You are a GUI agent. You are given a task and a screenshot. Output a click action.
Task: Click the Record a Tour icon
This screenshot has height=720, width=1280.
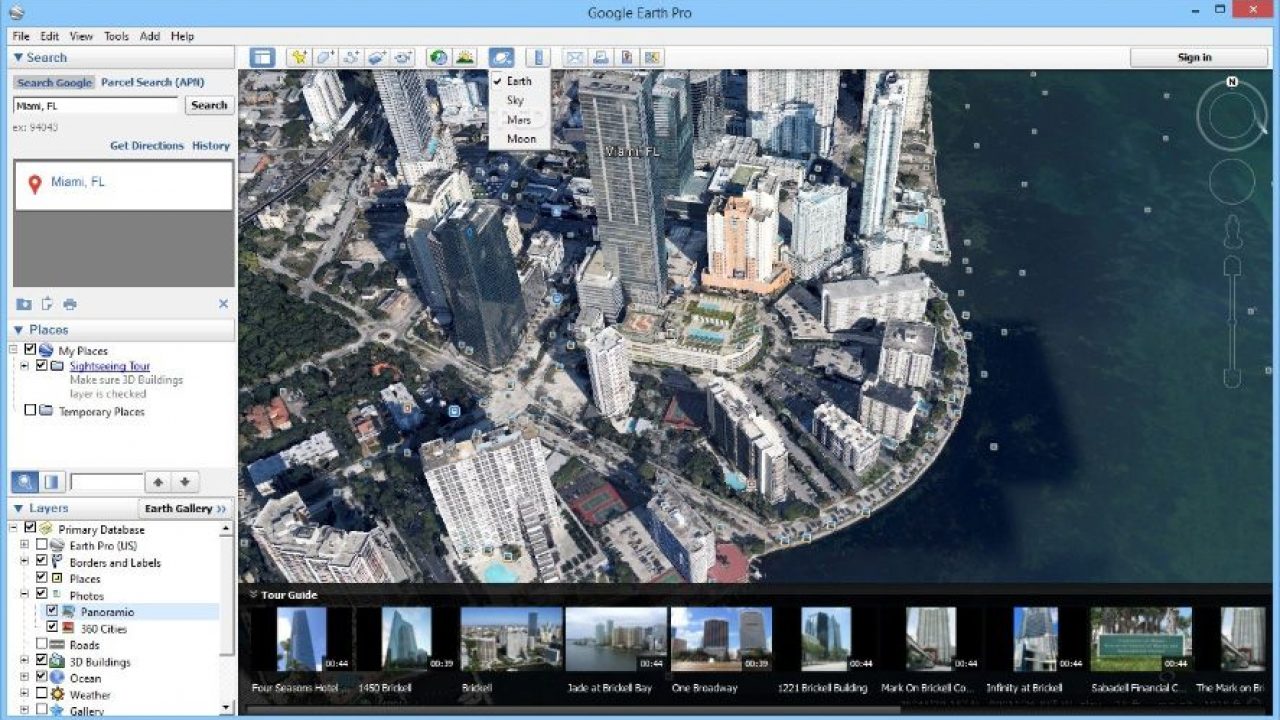tap(403, 57)
